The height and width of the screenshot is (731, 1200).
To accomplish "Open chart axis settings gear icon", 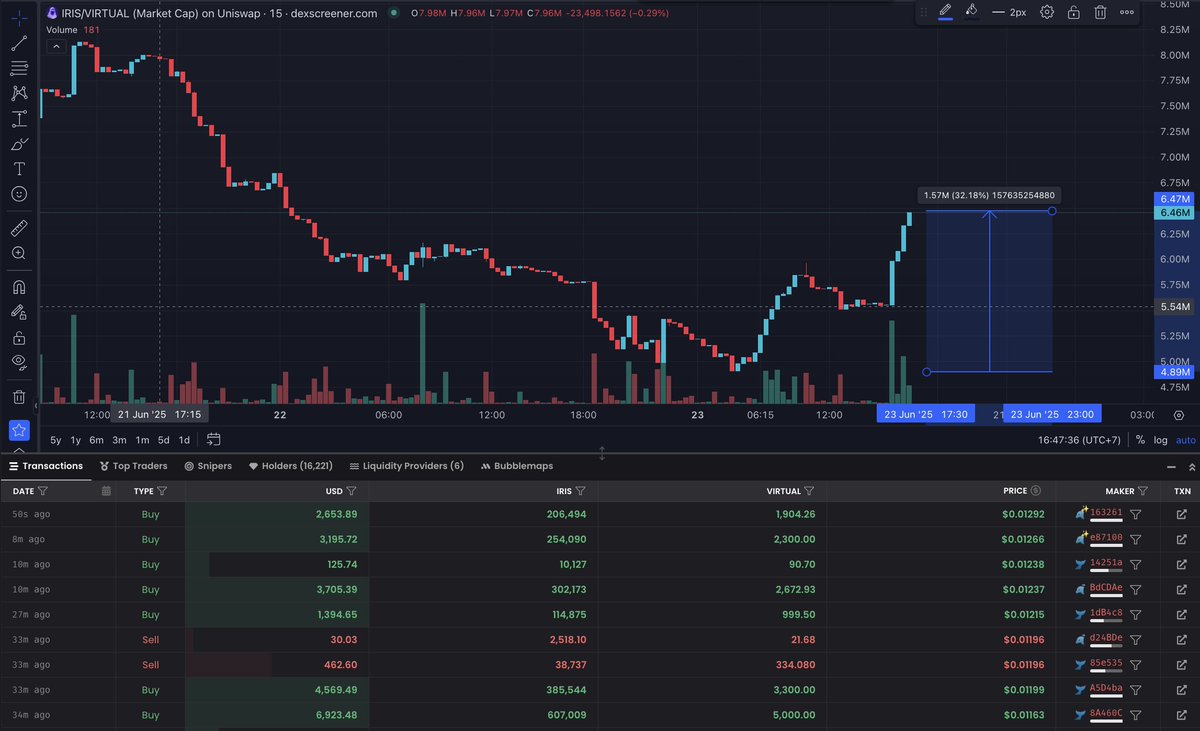I will [1181, 415].
